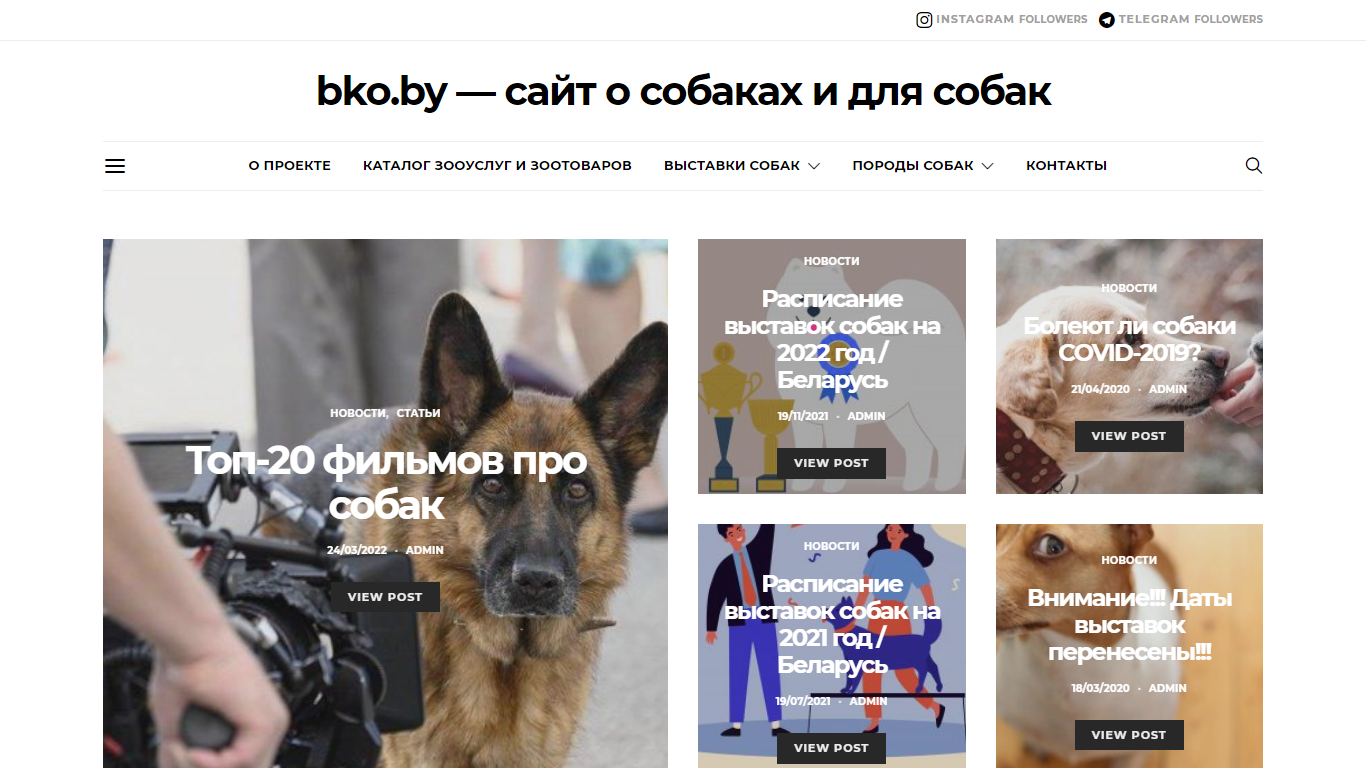Image resolution: width=1366 pixels, height=768 pixels.
Task: Expand the Породы собак dropdown chevron
Action: pos(987,166)
